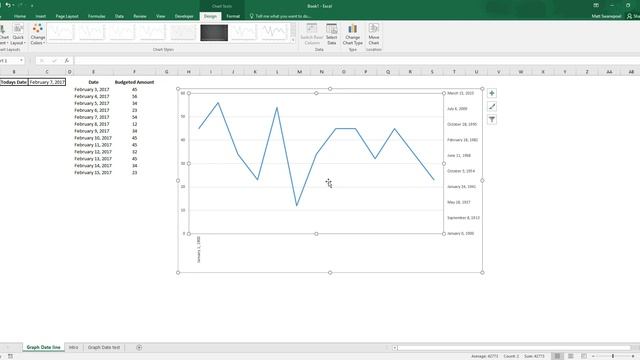Select the Graph Date line sheet tab
The width and height of the screenshot is (640, 360).
point(43,347)
